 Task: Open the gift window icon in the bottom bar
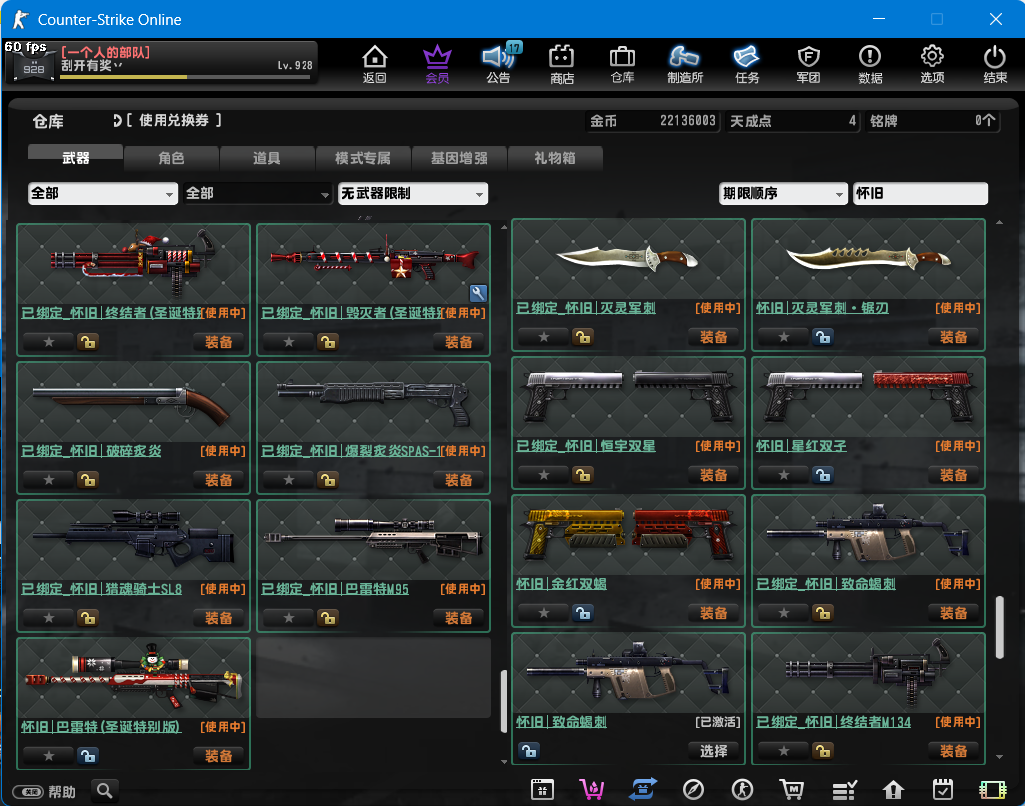click(x=543, y=790)
